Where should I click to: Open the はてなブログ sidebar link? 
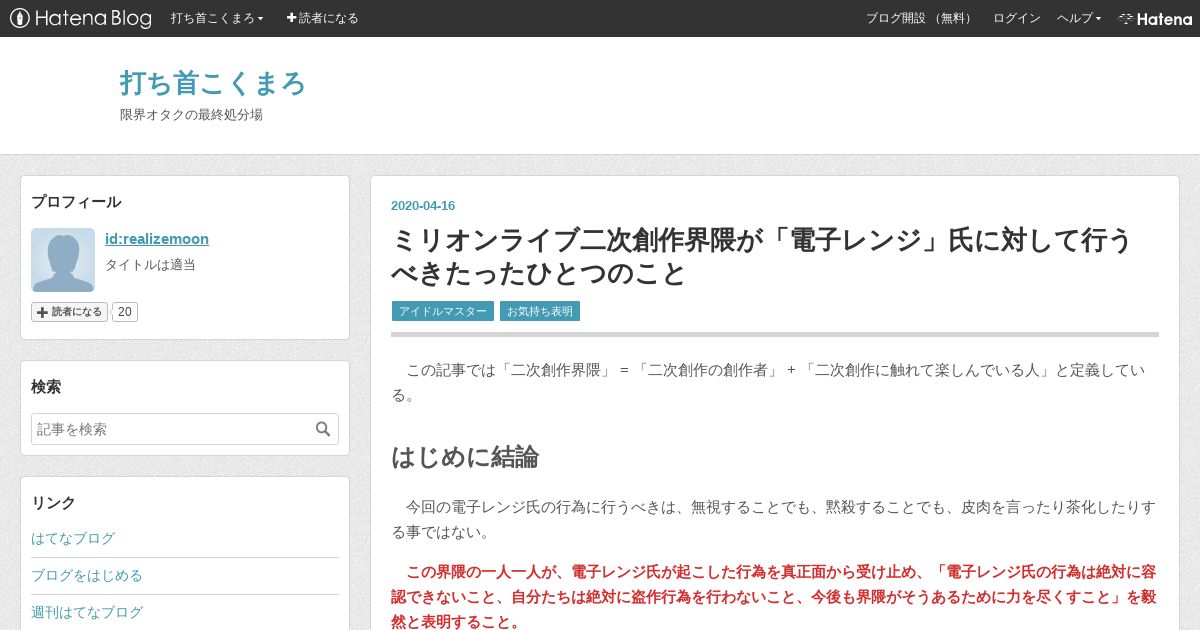pyautogui.click(x=73, y=538)
